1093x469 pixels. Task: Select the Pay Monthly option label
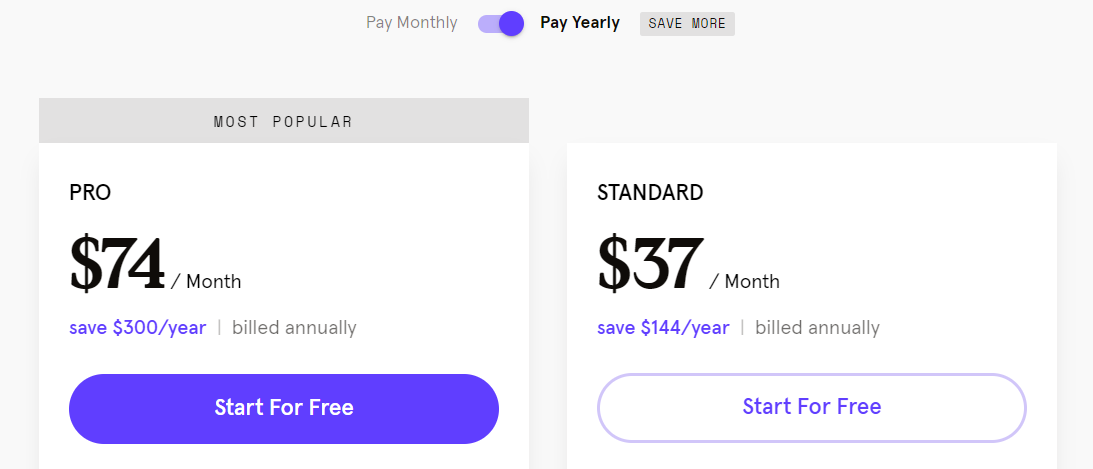411,23
